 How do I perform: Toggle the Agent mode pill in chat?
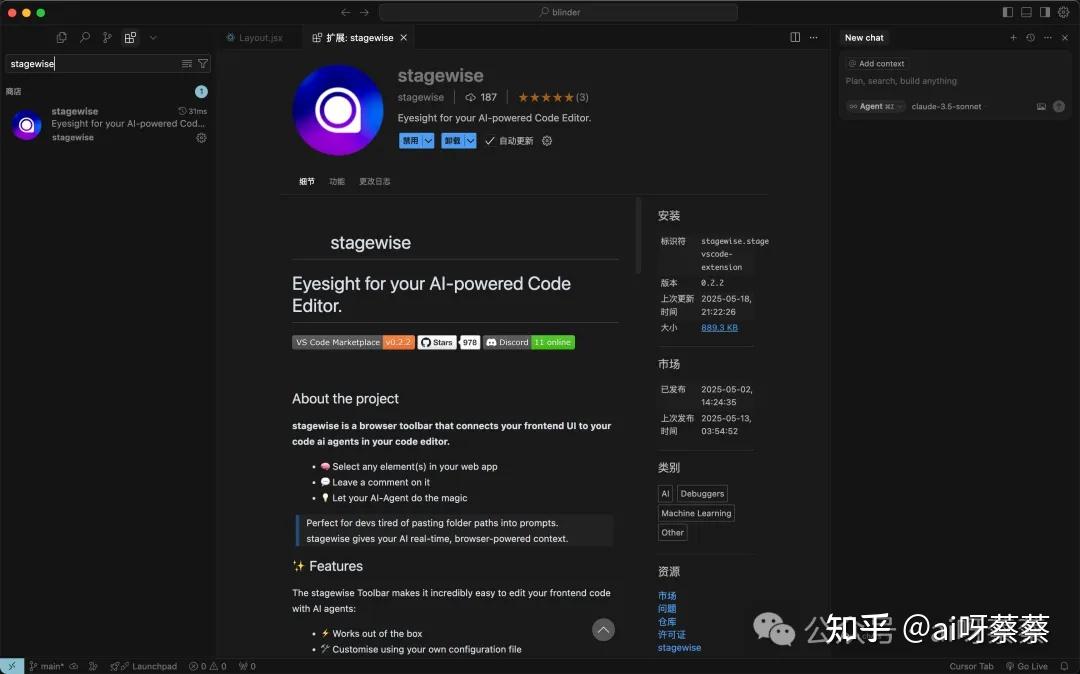coord(876,106)
